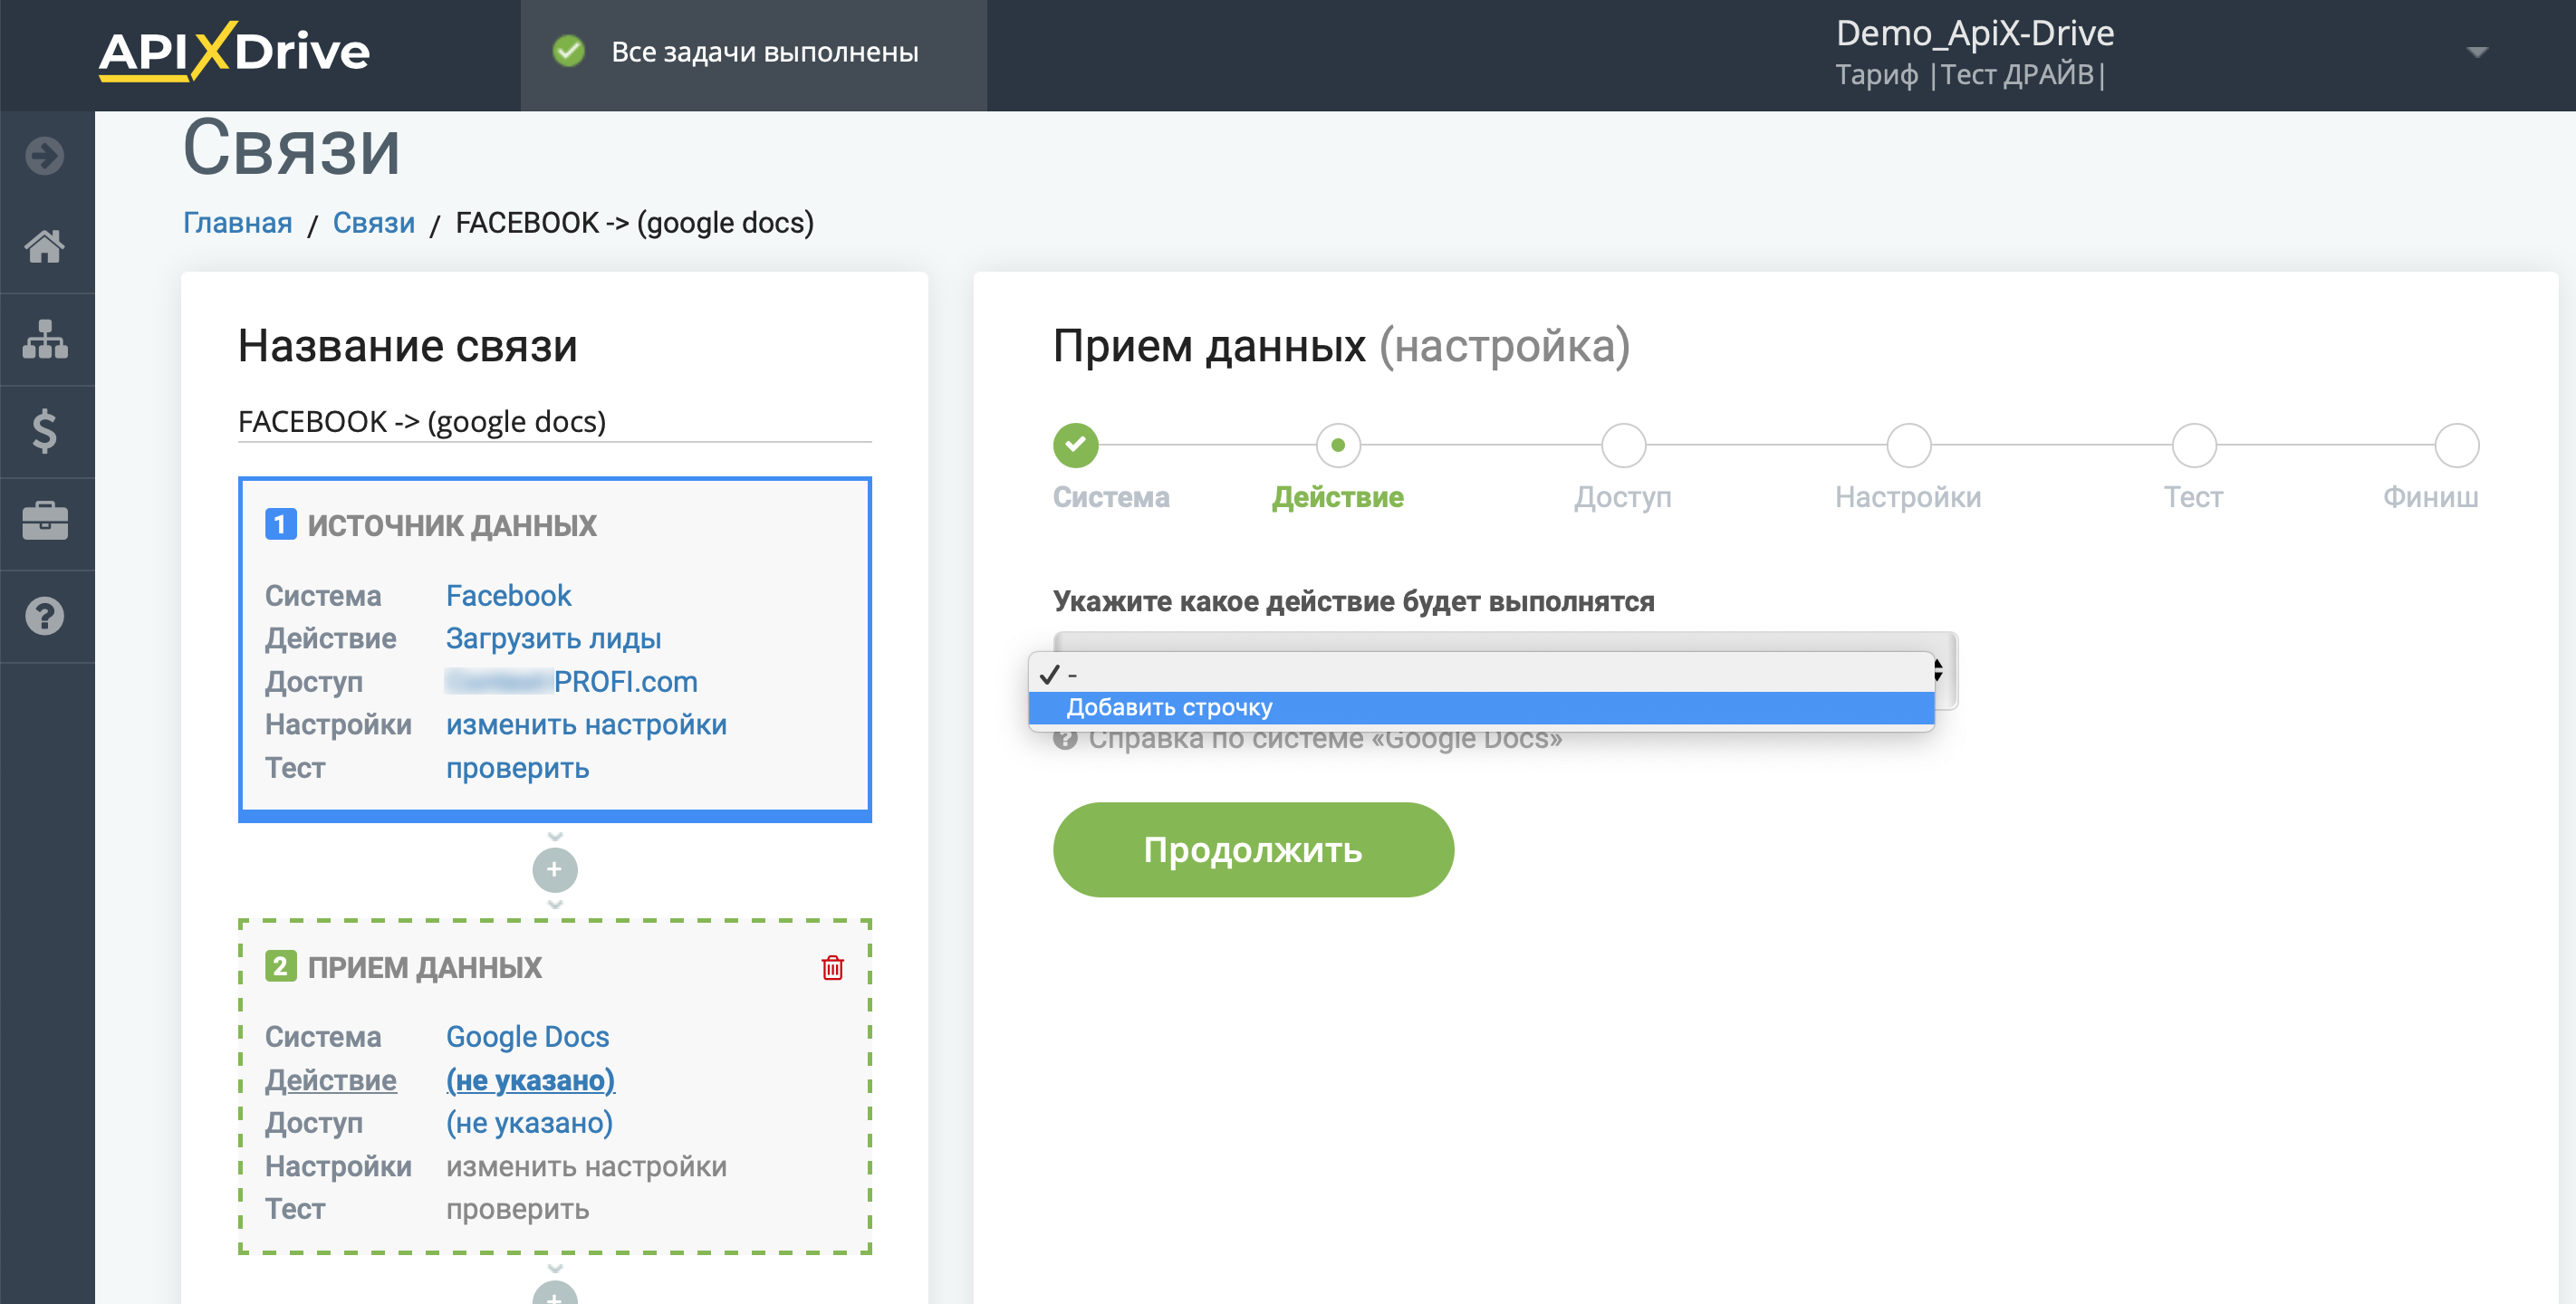
Task: Click the completed Система step circle
Action: pyautogui.click(x=1075, y=445)
